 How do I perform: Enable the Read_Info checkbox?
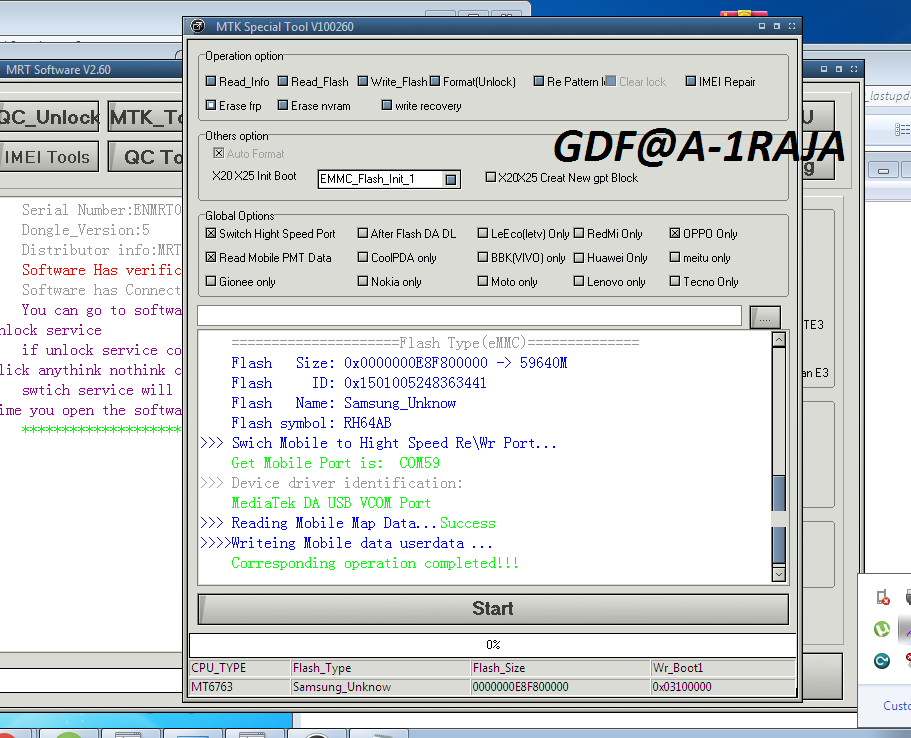pos(211,81)
